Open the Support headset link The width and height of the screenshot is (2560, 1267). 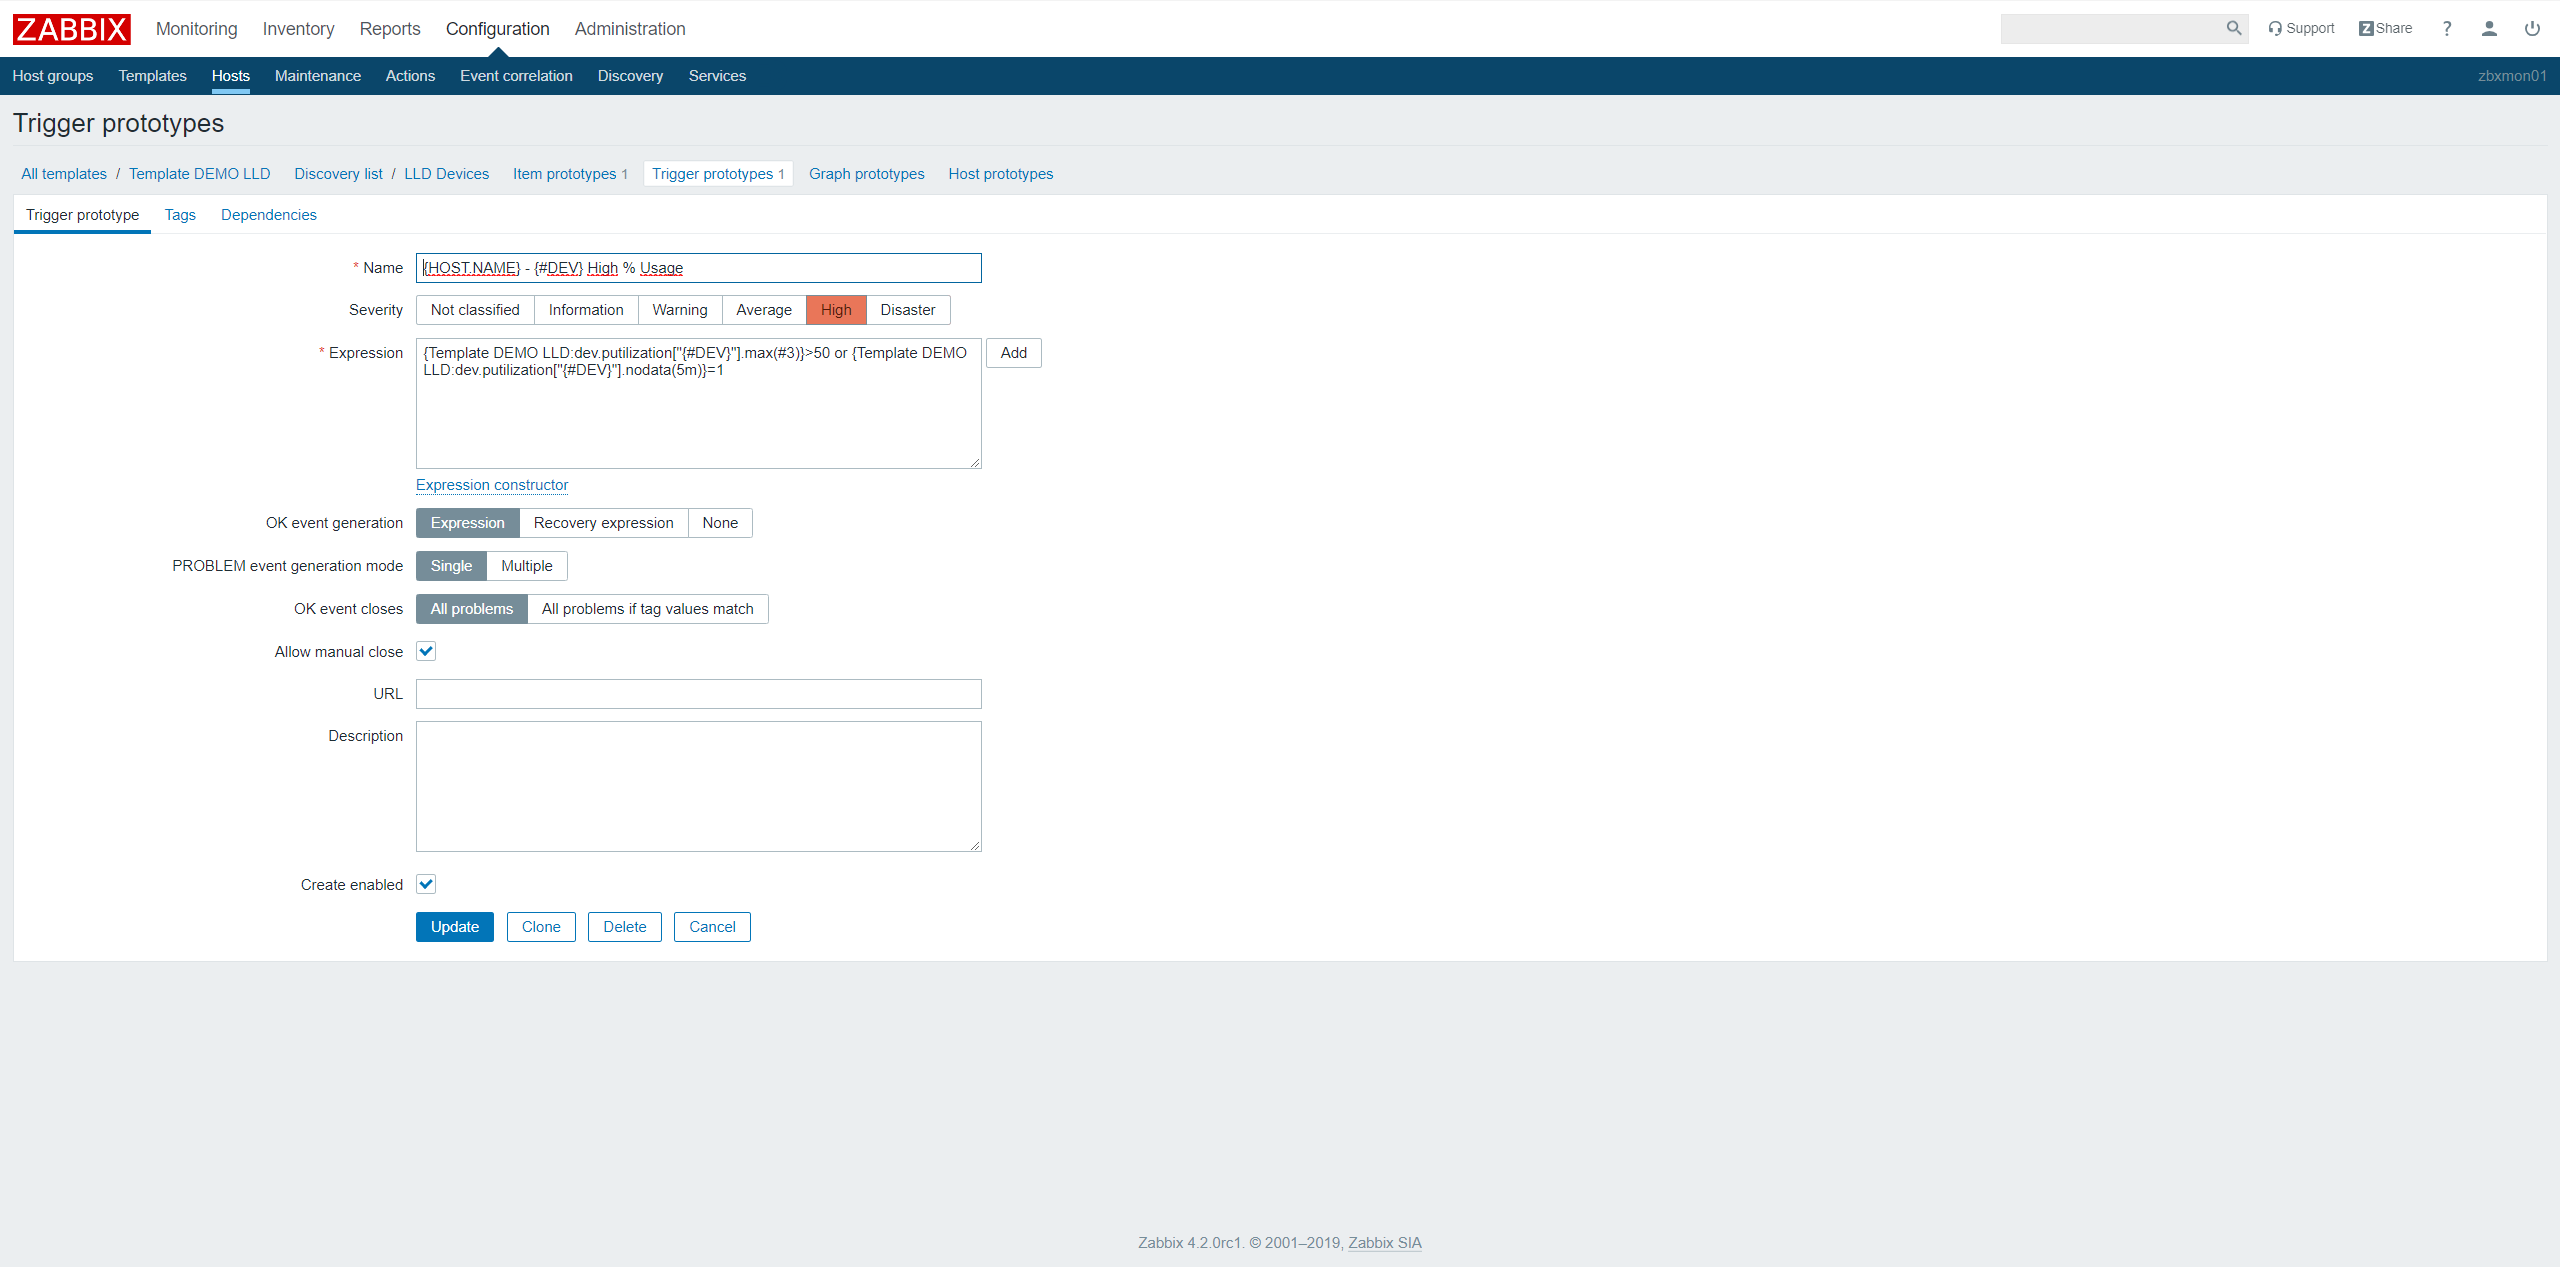pyautogui.click(x=2301, y=28)
